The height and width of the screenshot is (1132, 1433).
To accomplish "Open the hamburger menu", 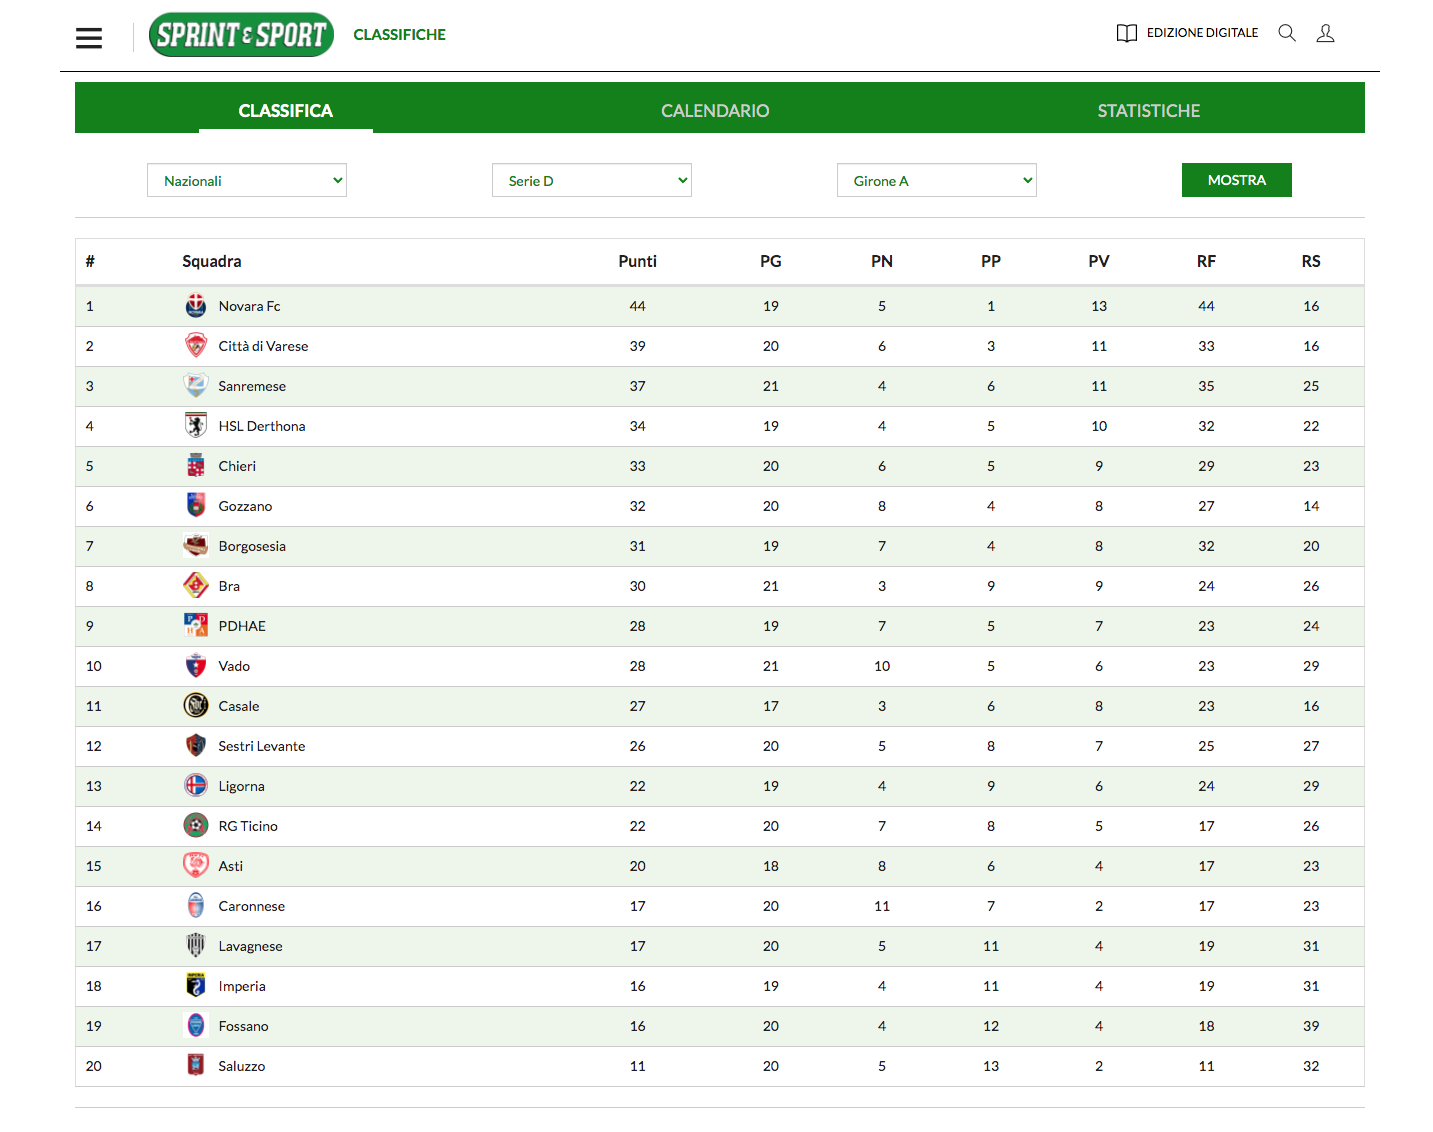I will (x=89, y=38).
